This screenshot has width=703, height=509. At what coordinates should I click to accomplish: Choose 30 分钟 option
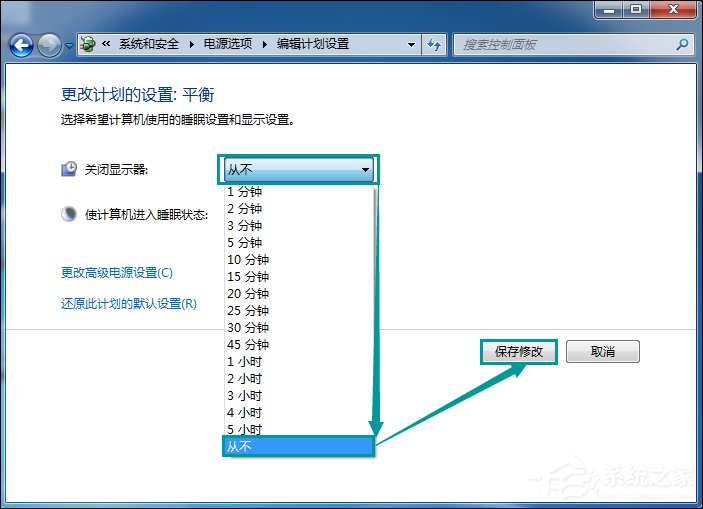point(299,328)
